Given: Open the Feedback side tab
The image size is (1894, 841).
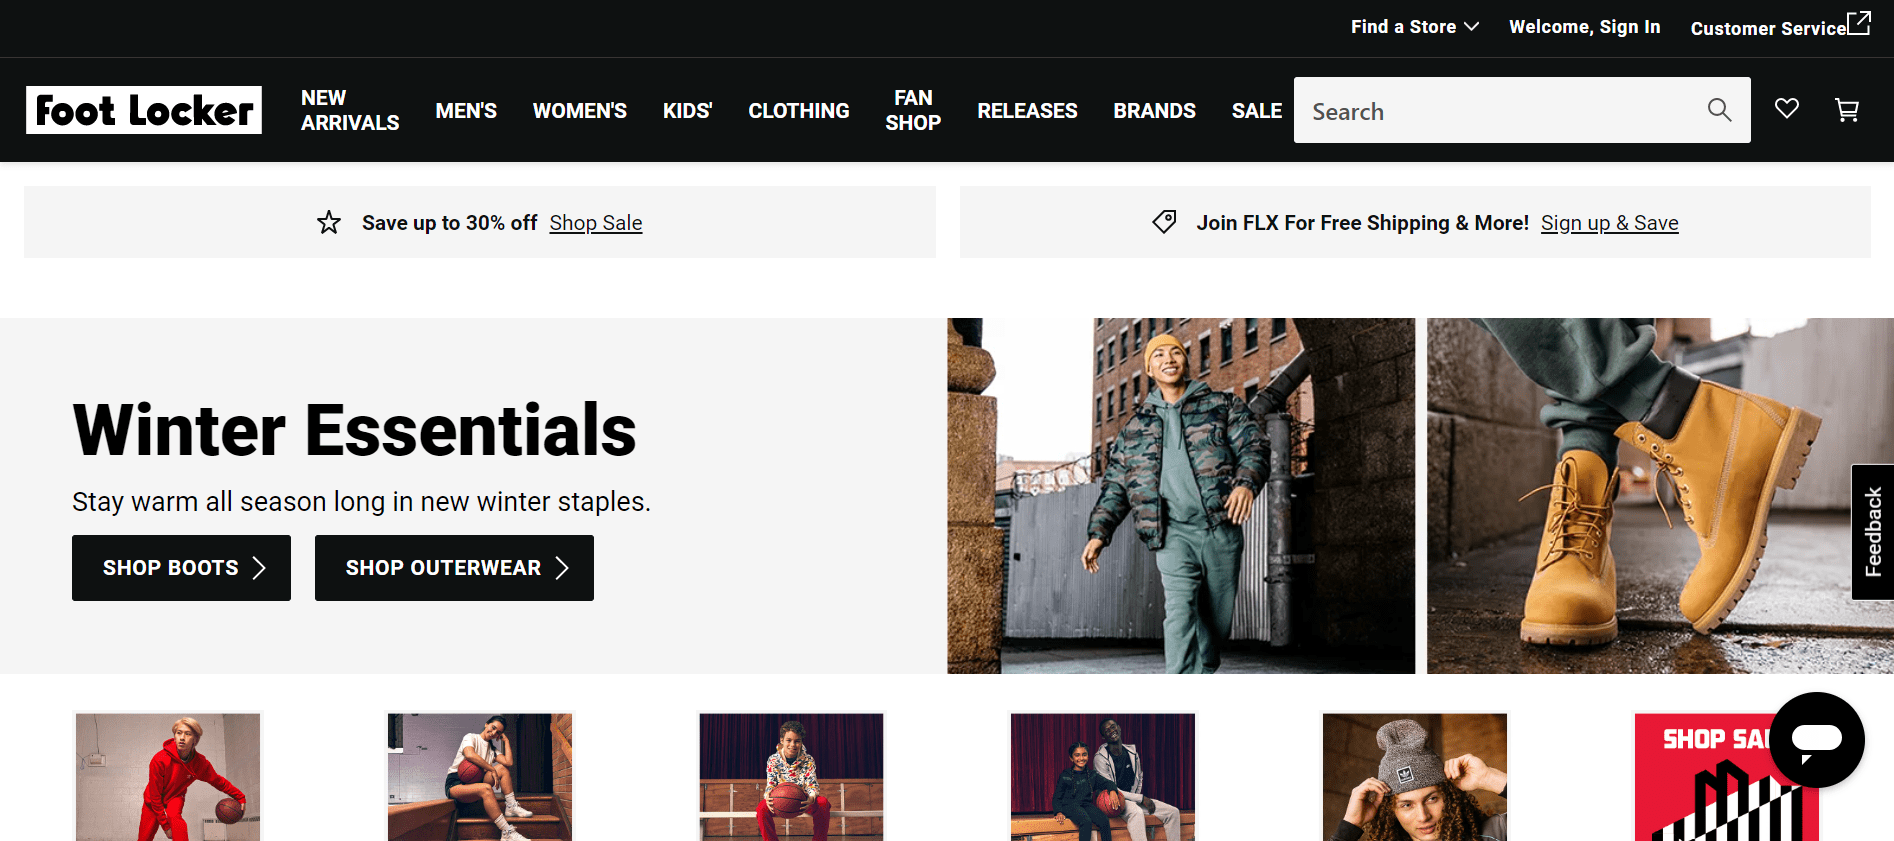Looking at the screenshot, I should coord(1873,532).
